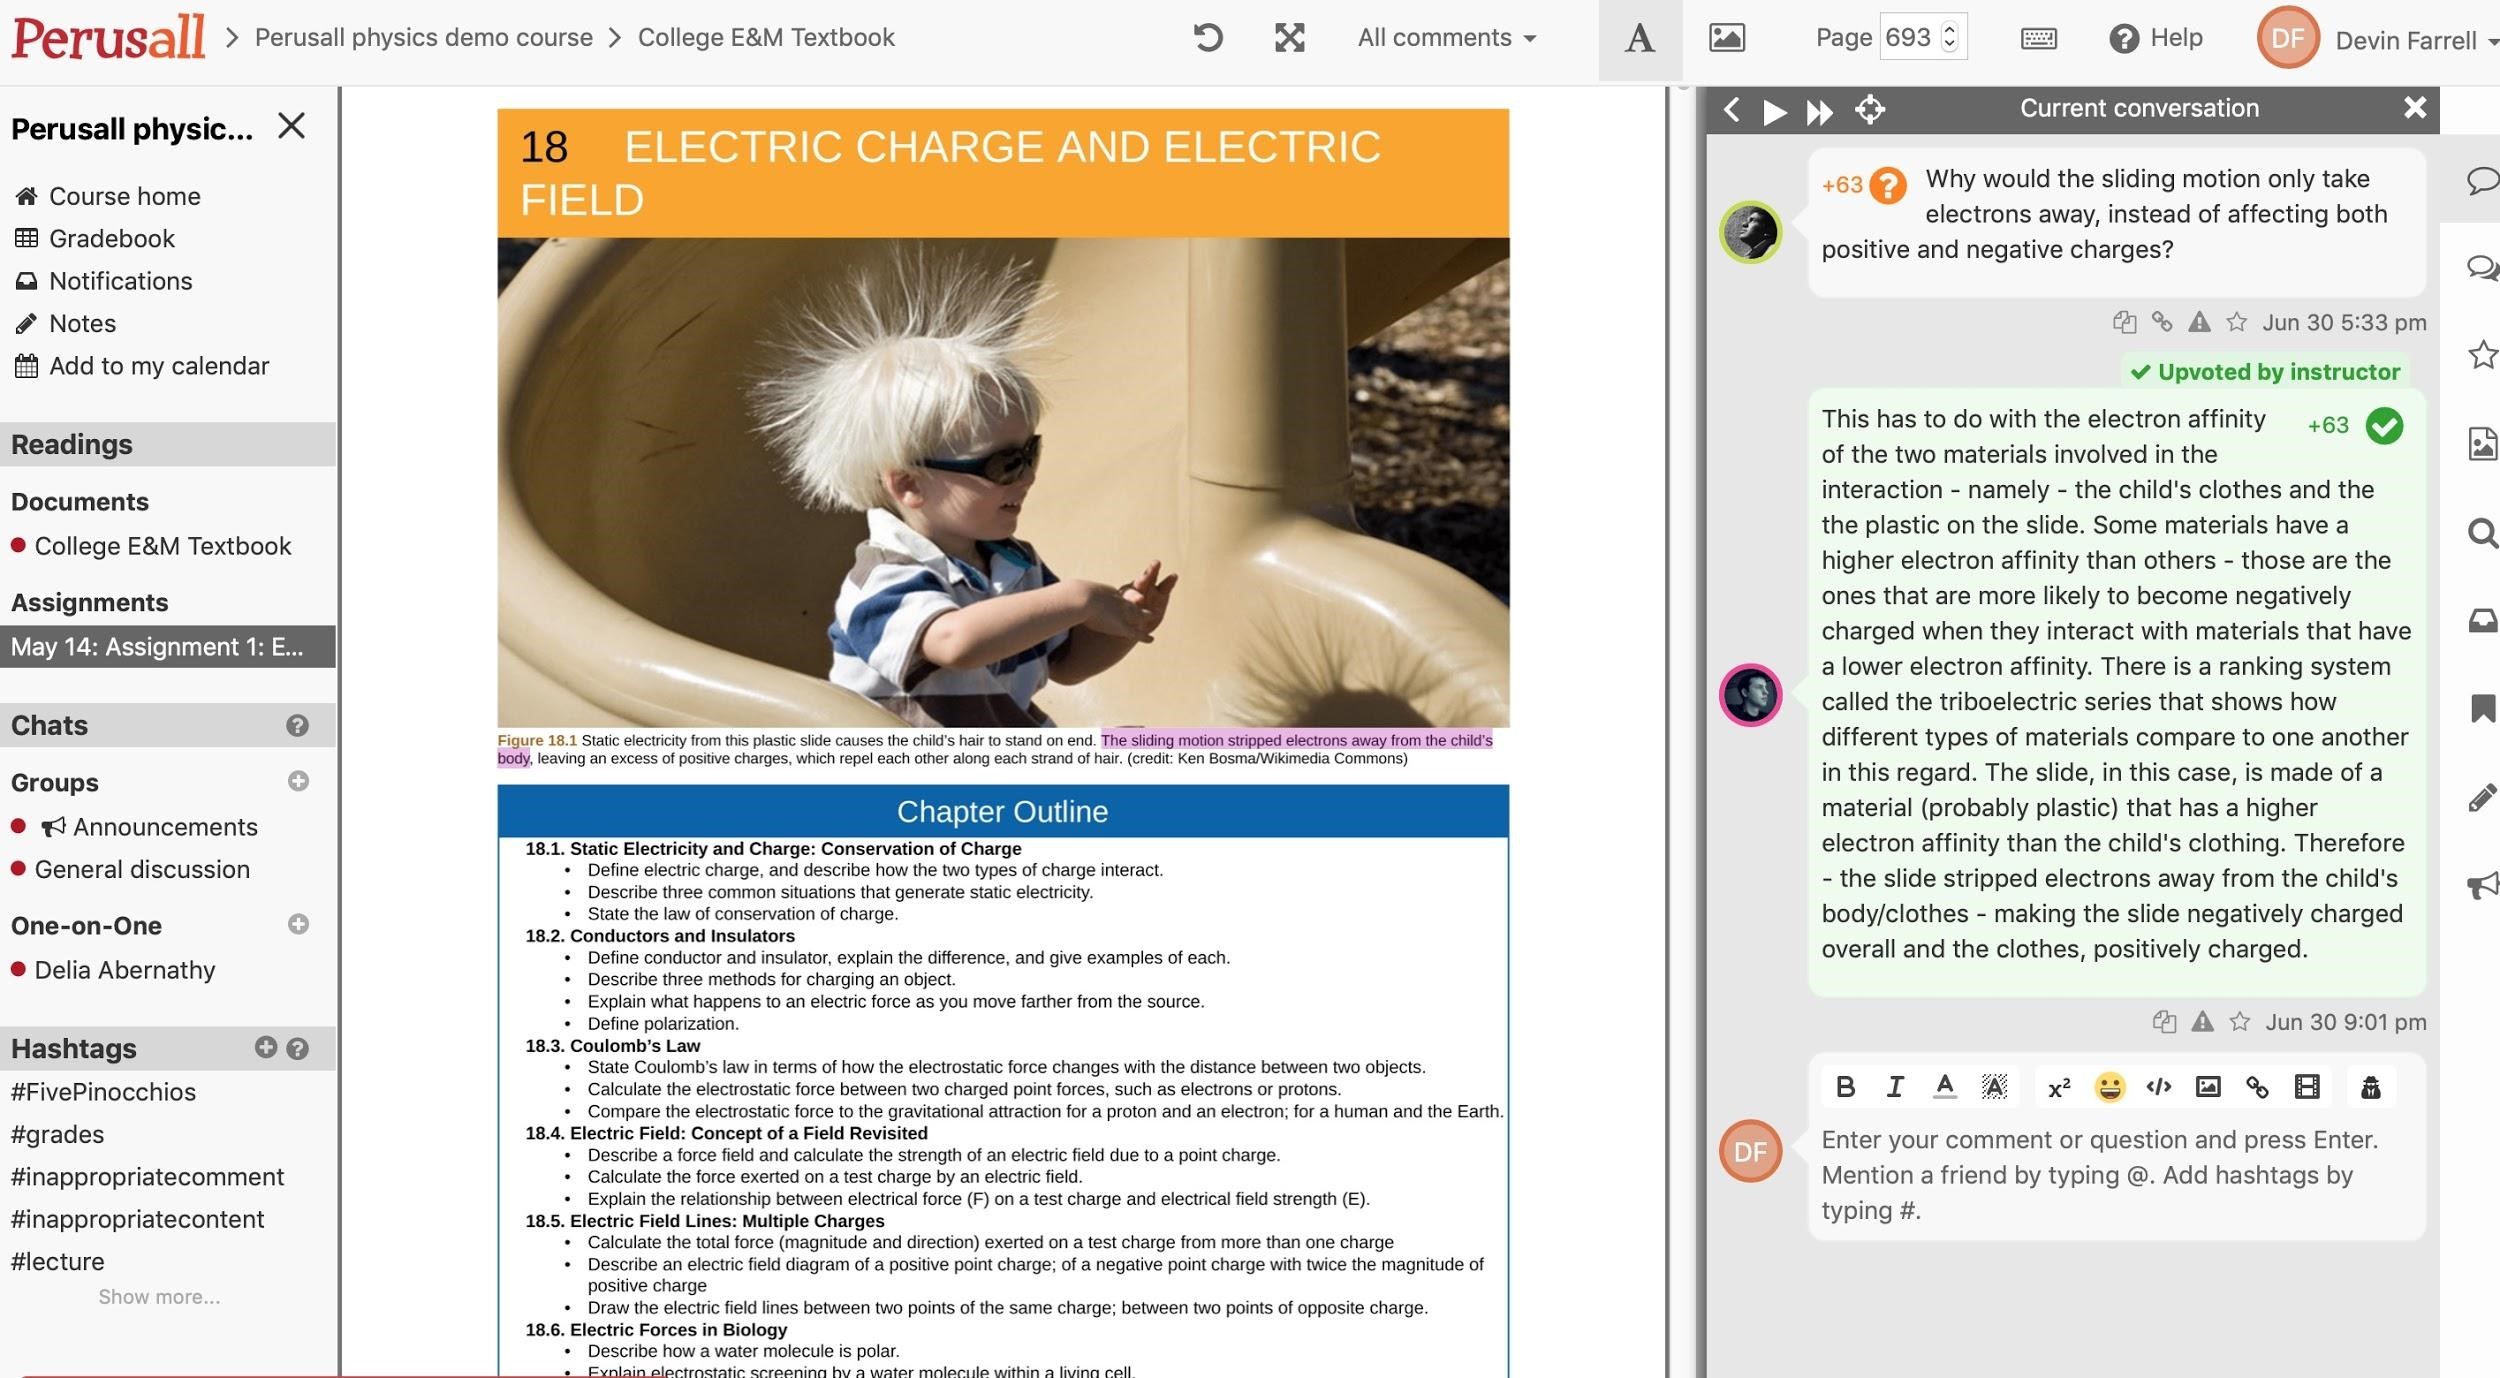The width and height of the screenshot is (2500, 1378).
Task: Open chat with Delia Abernathy
Action: click(125, 970)
